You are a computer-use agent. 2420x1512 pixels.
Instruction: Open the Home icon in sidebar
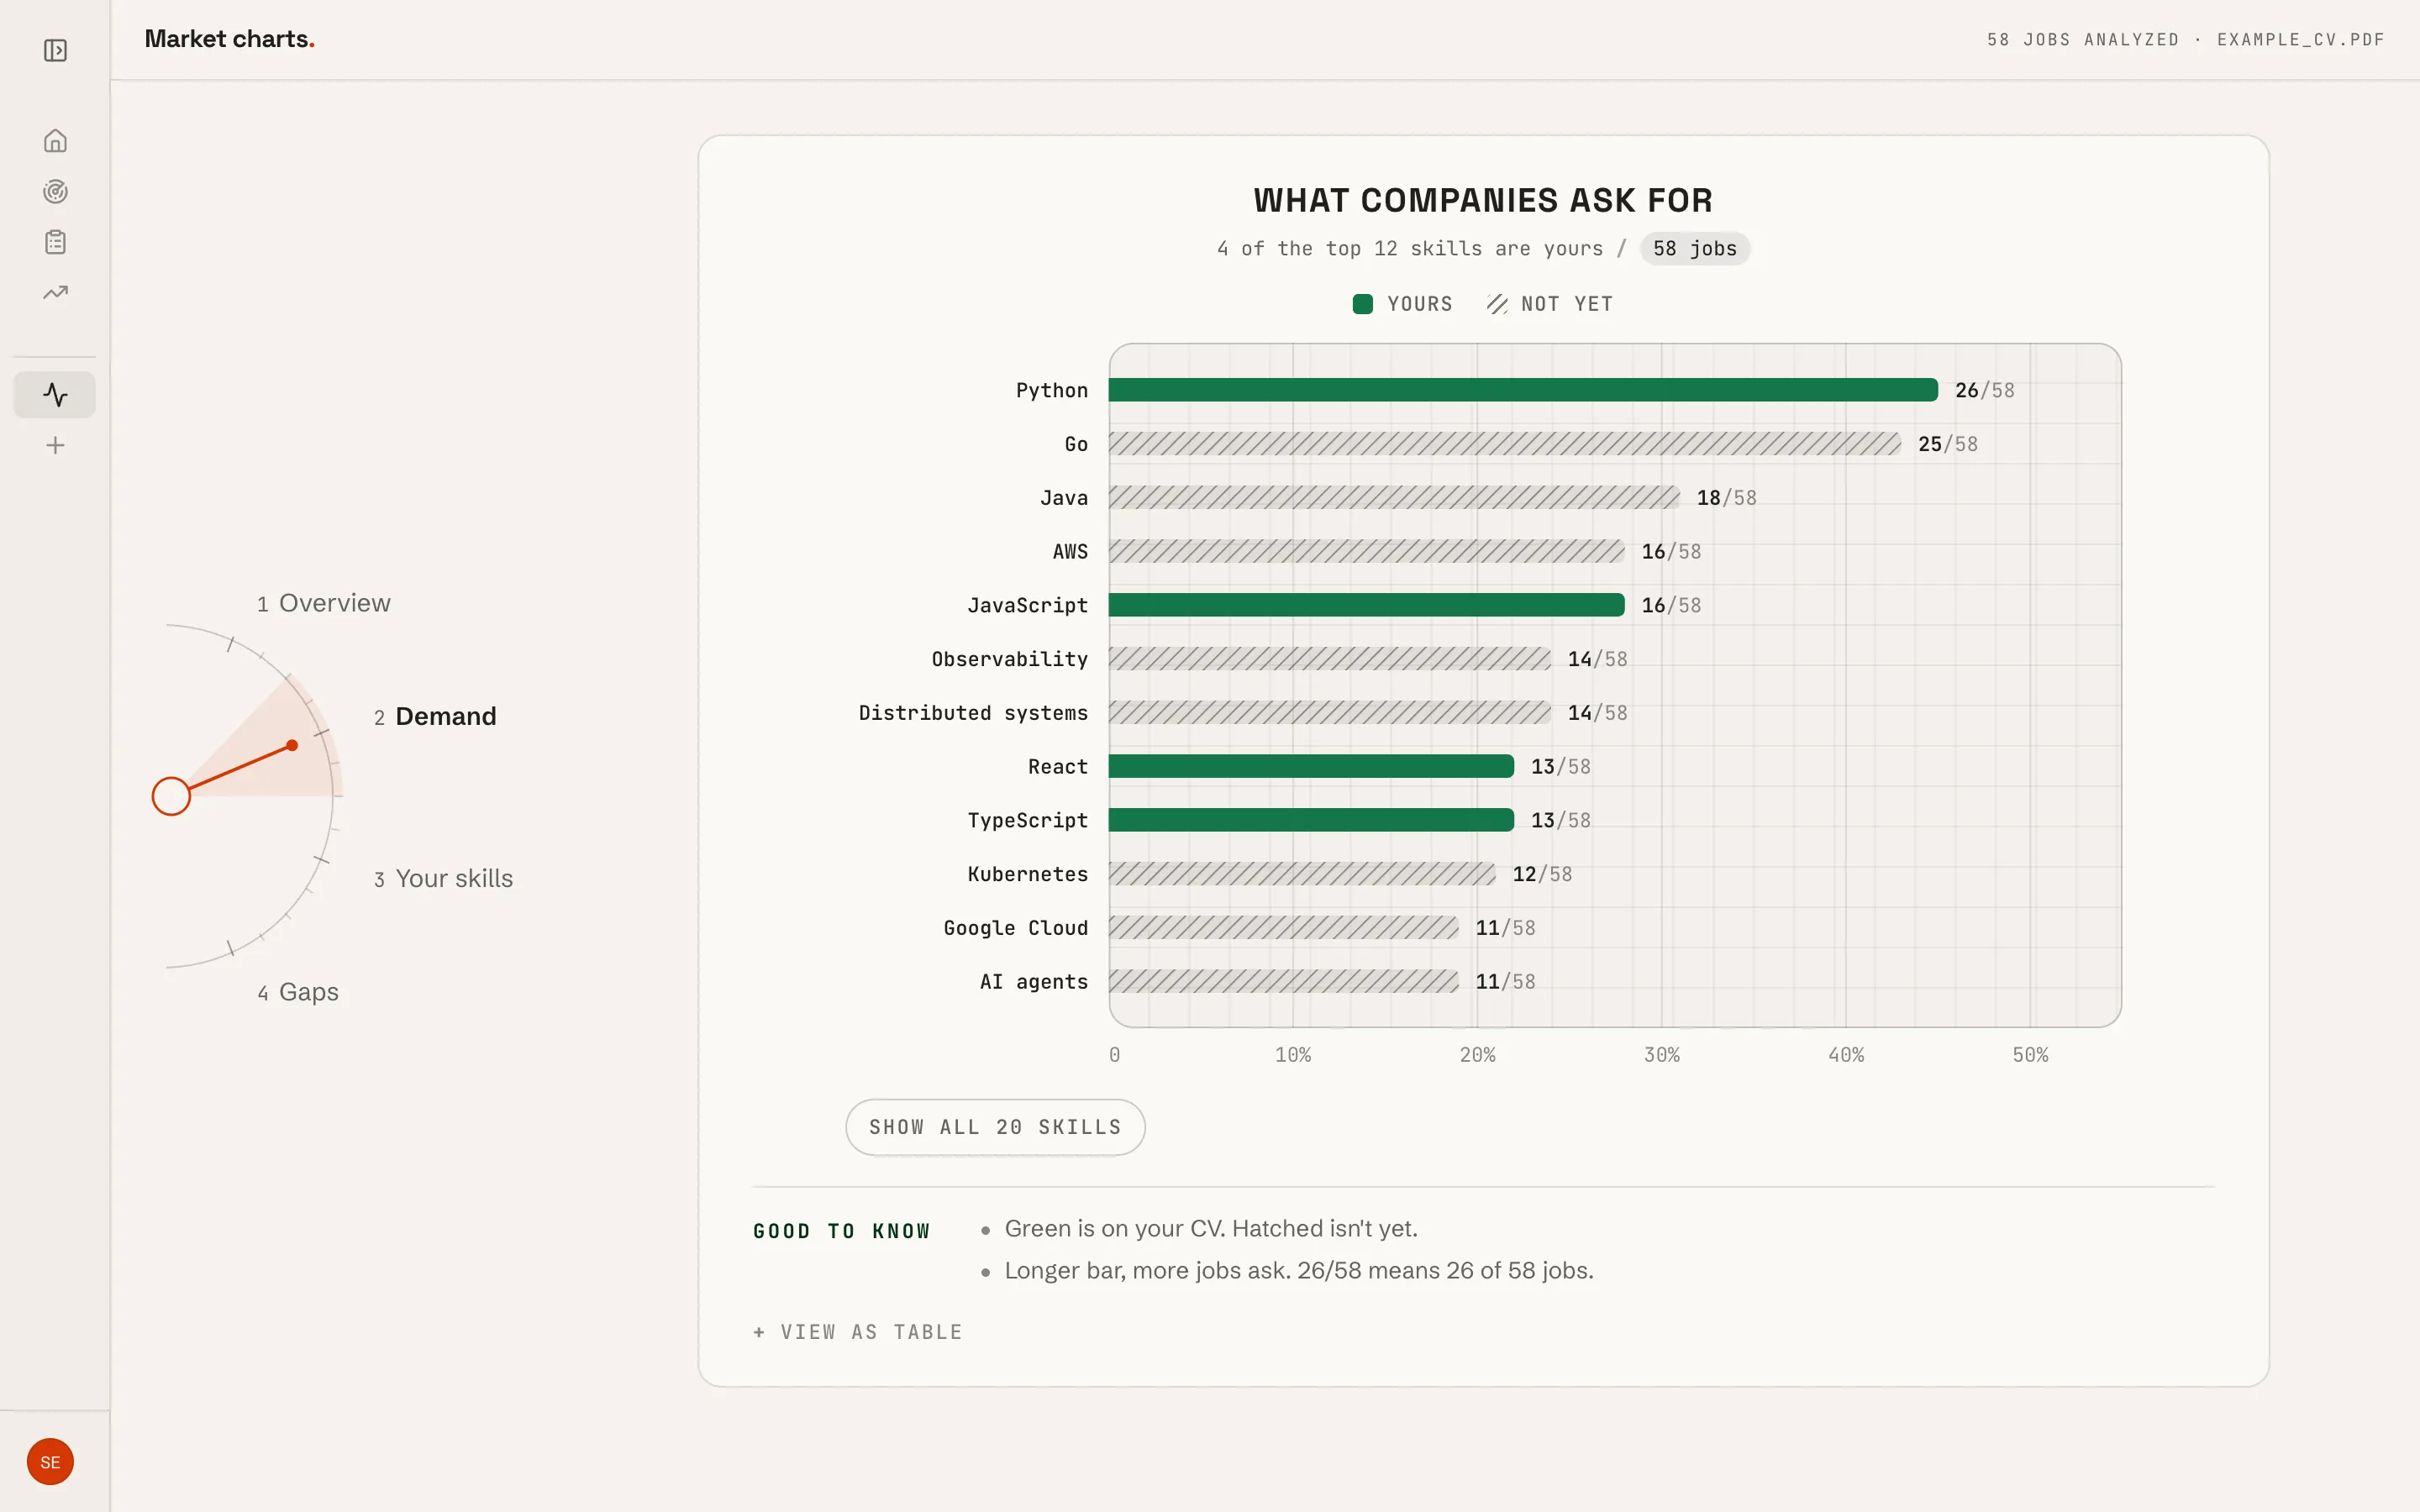[x=55, y=141]
